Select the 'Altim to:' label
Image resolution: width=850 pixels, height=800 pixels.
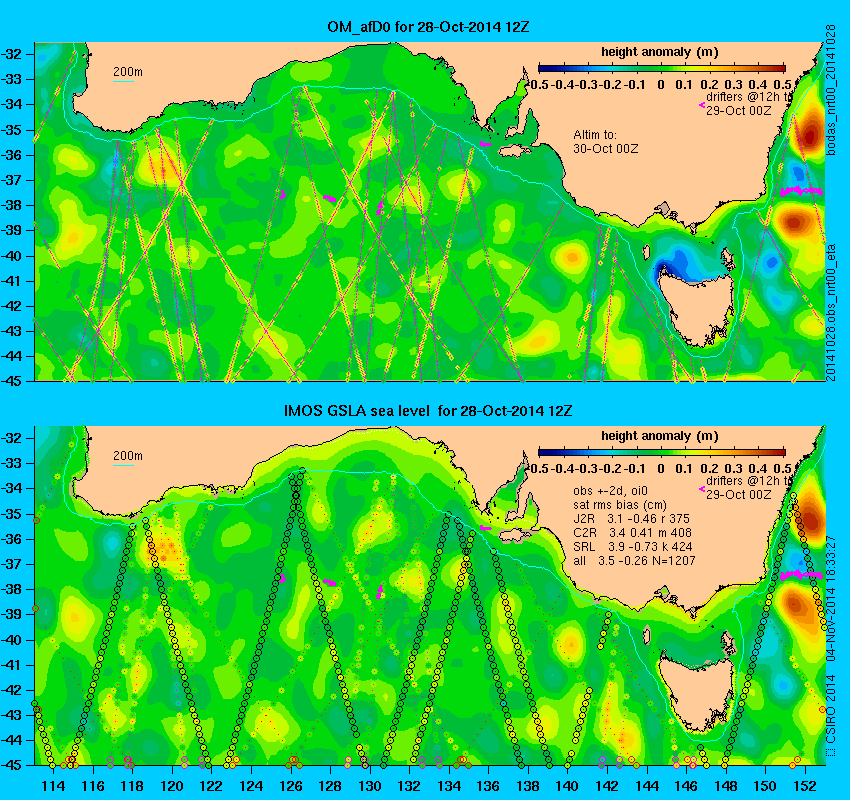595,134
